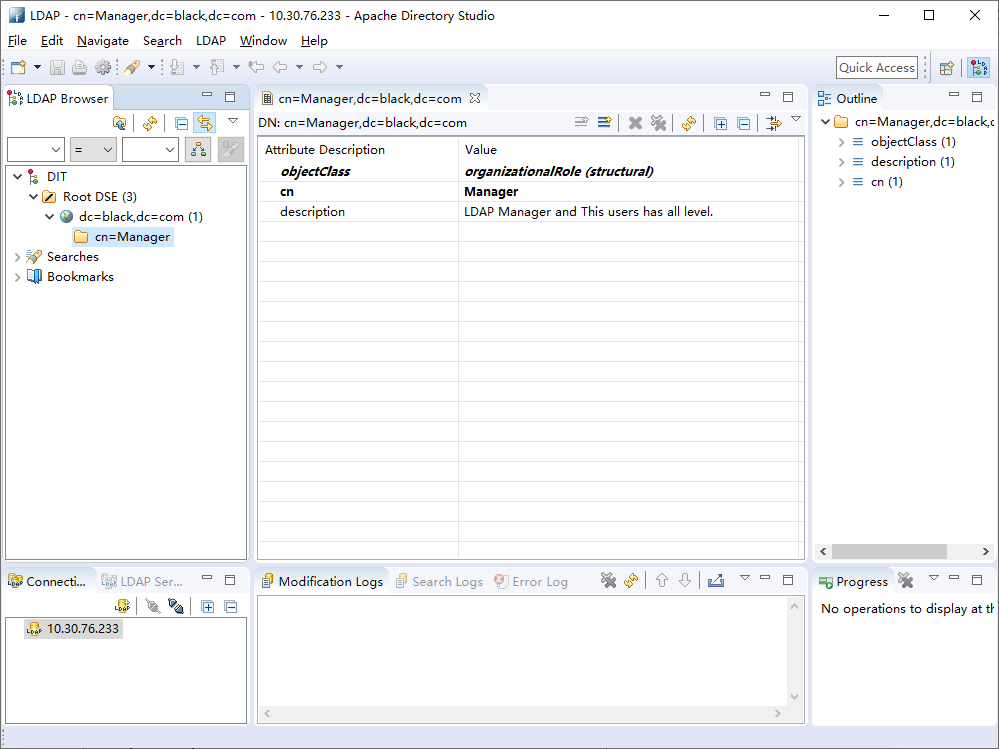Viewport: 999px width, 749px height.
Task: Select the Root DSE (3) entry
Action: coord(99,197)
